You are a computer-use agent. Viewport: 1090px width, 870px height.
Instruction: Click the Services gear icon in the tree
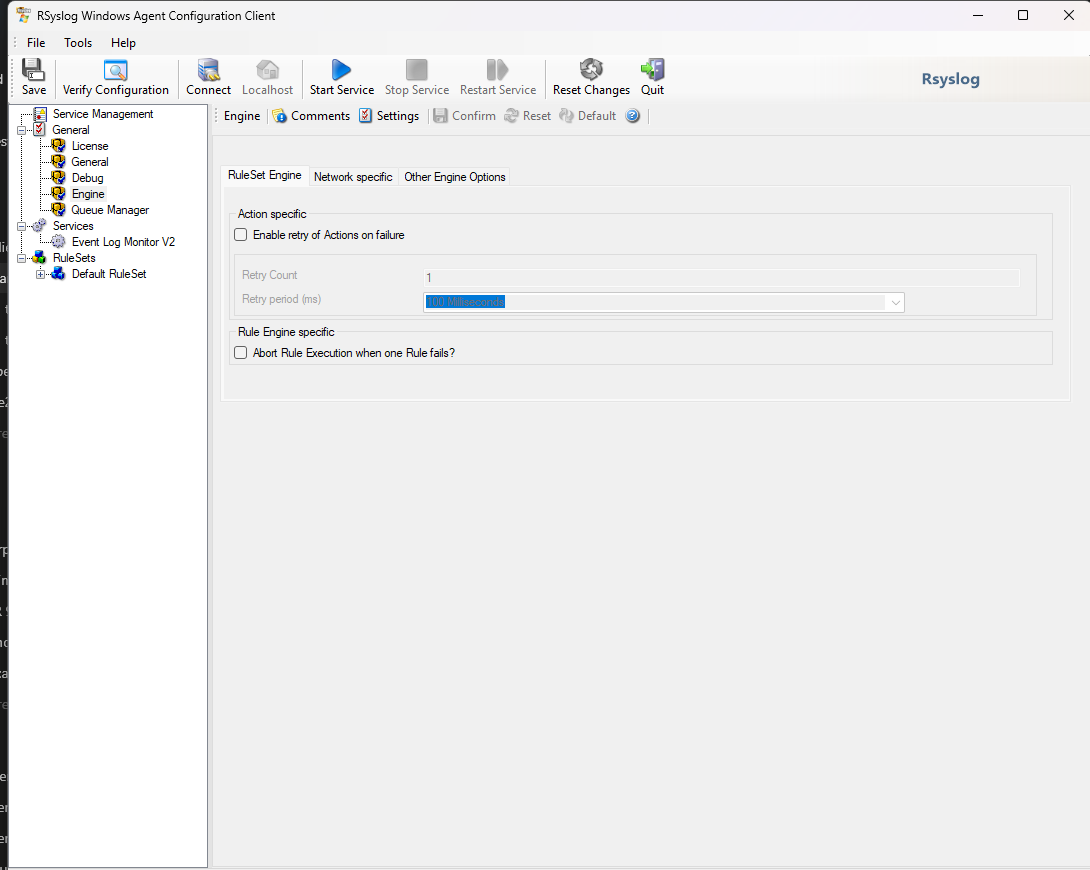[40, 226]
